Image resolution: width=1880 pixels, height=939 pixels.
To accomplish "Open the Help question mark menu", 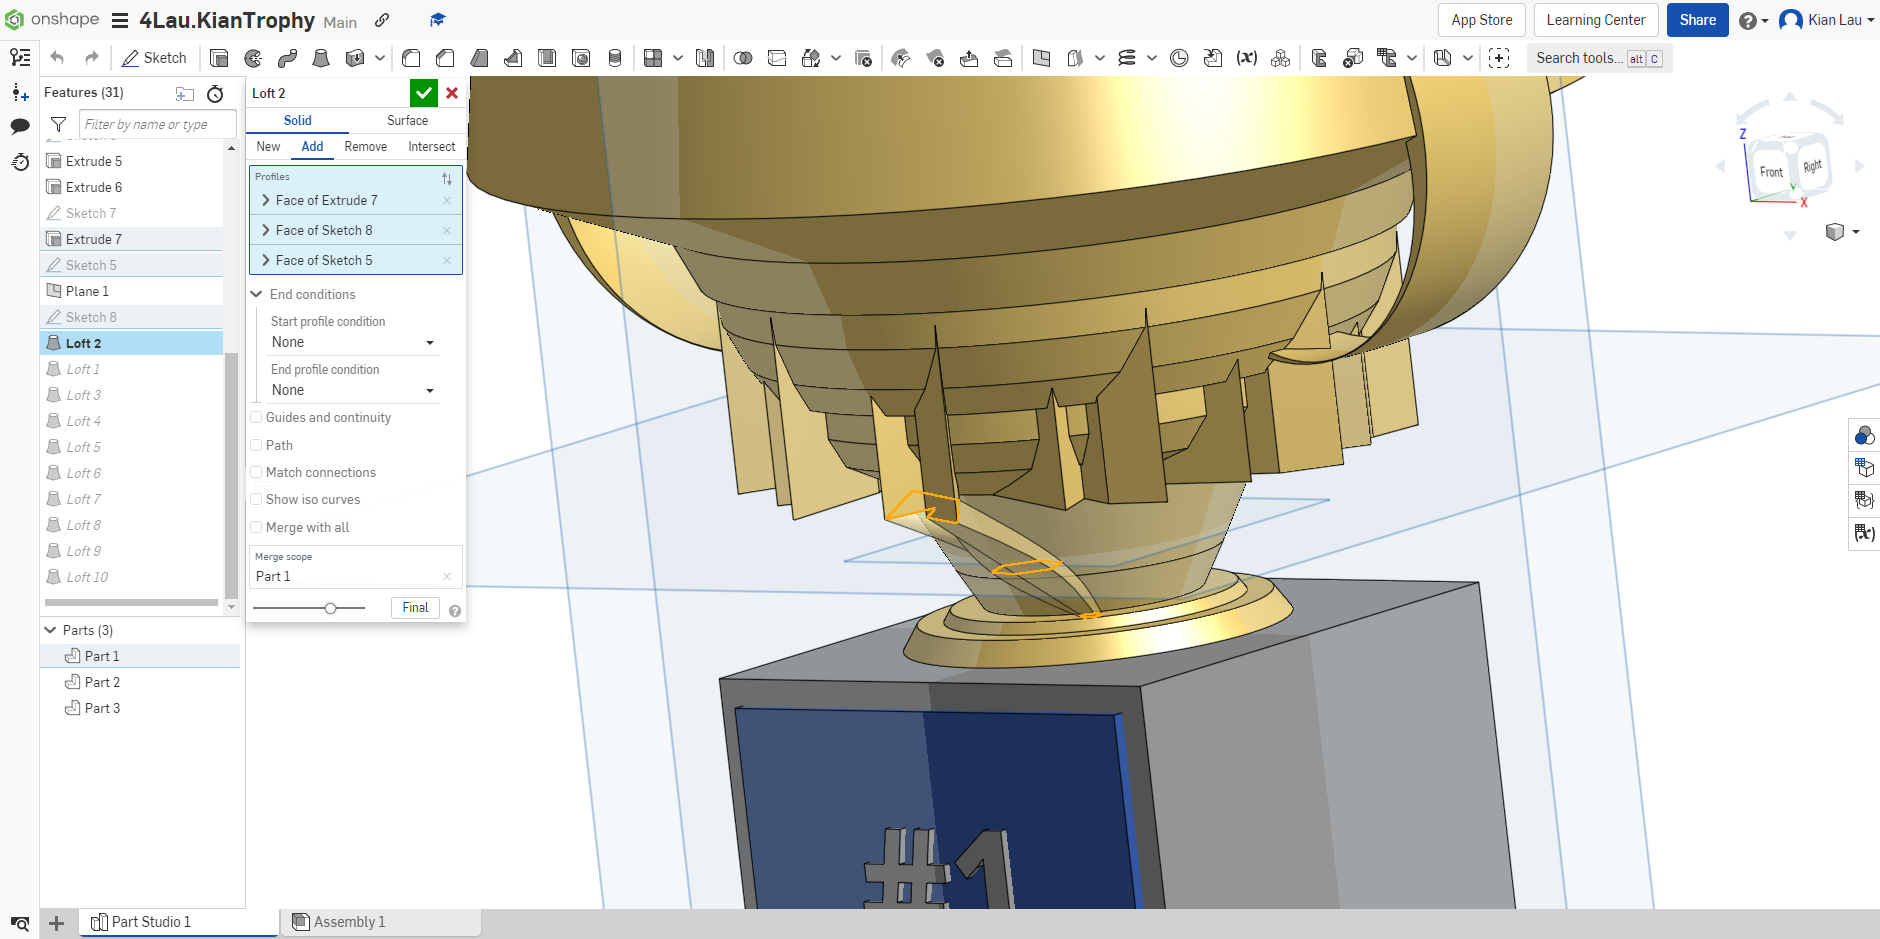I will click(1753, 20).
